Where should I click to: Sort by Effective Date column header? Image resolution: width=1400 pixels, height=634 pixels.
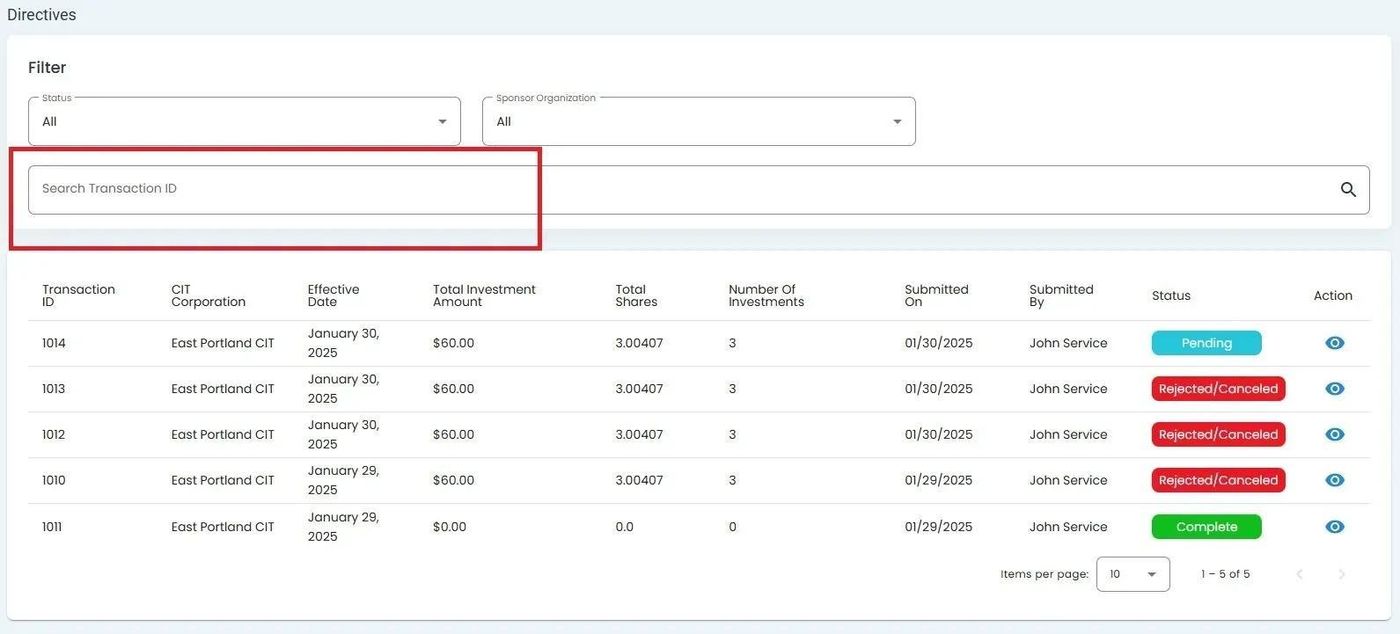(x=333, y=296)
